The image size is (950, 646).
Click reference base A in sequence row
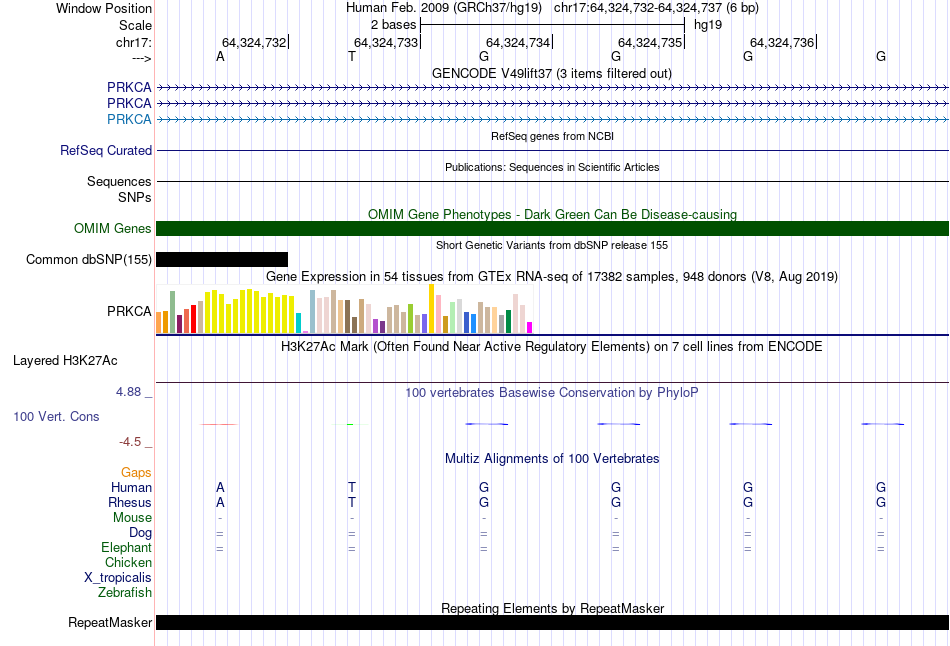coord(221,56)
